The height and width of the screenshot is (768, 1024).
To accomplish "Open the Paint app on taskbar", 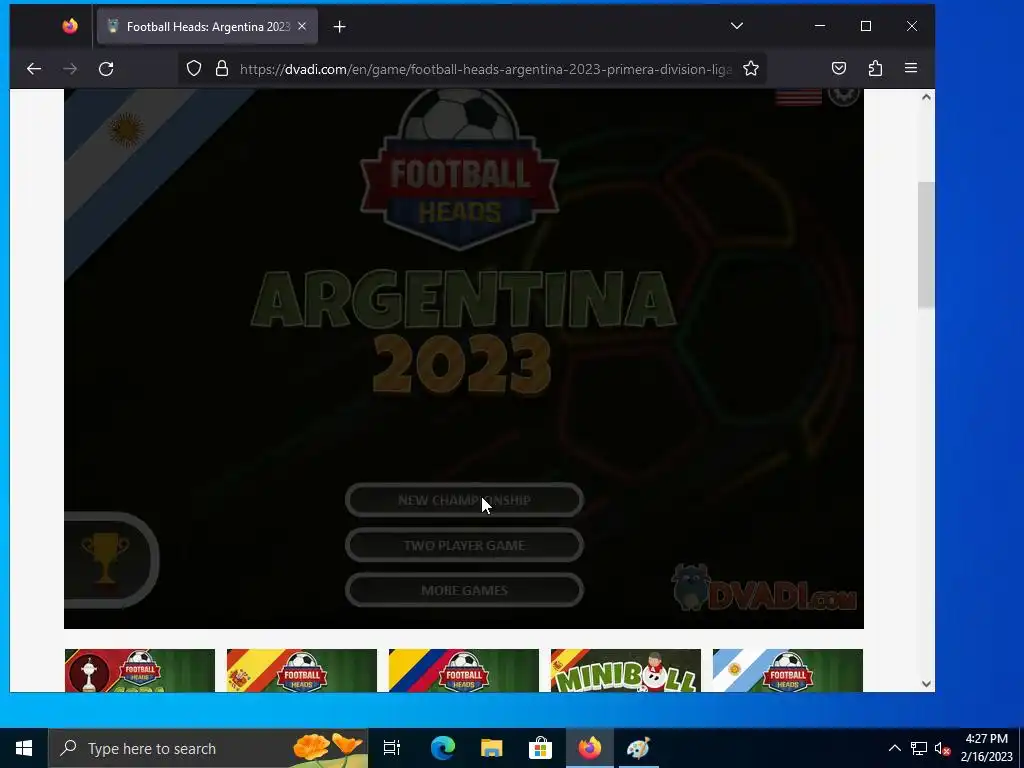I will [x=639, y=748].
